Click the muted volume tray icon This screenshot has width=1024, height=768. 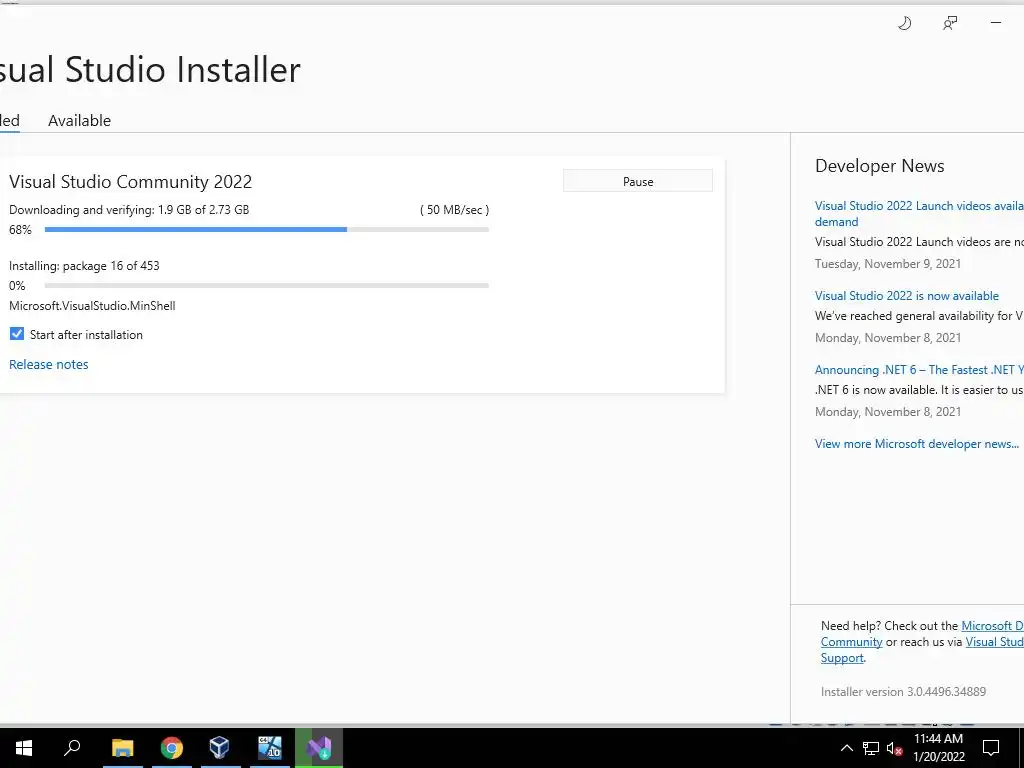click(894, 748)
